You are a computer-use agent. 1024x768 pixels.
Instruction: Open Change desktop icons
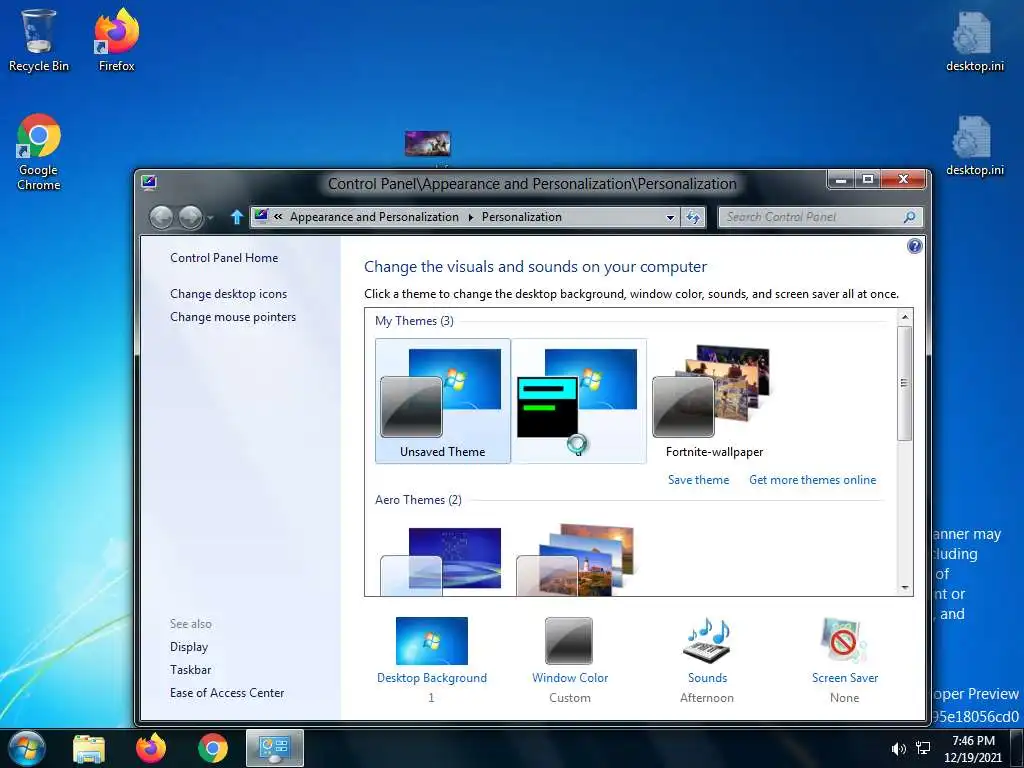(229, 294)
